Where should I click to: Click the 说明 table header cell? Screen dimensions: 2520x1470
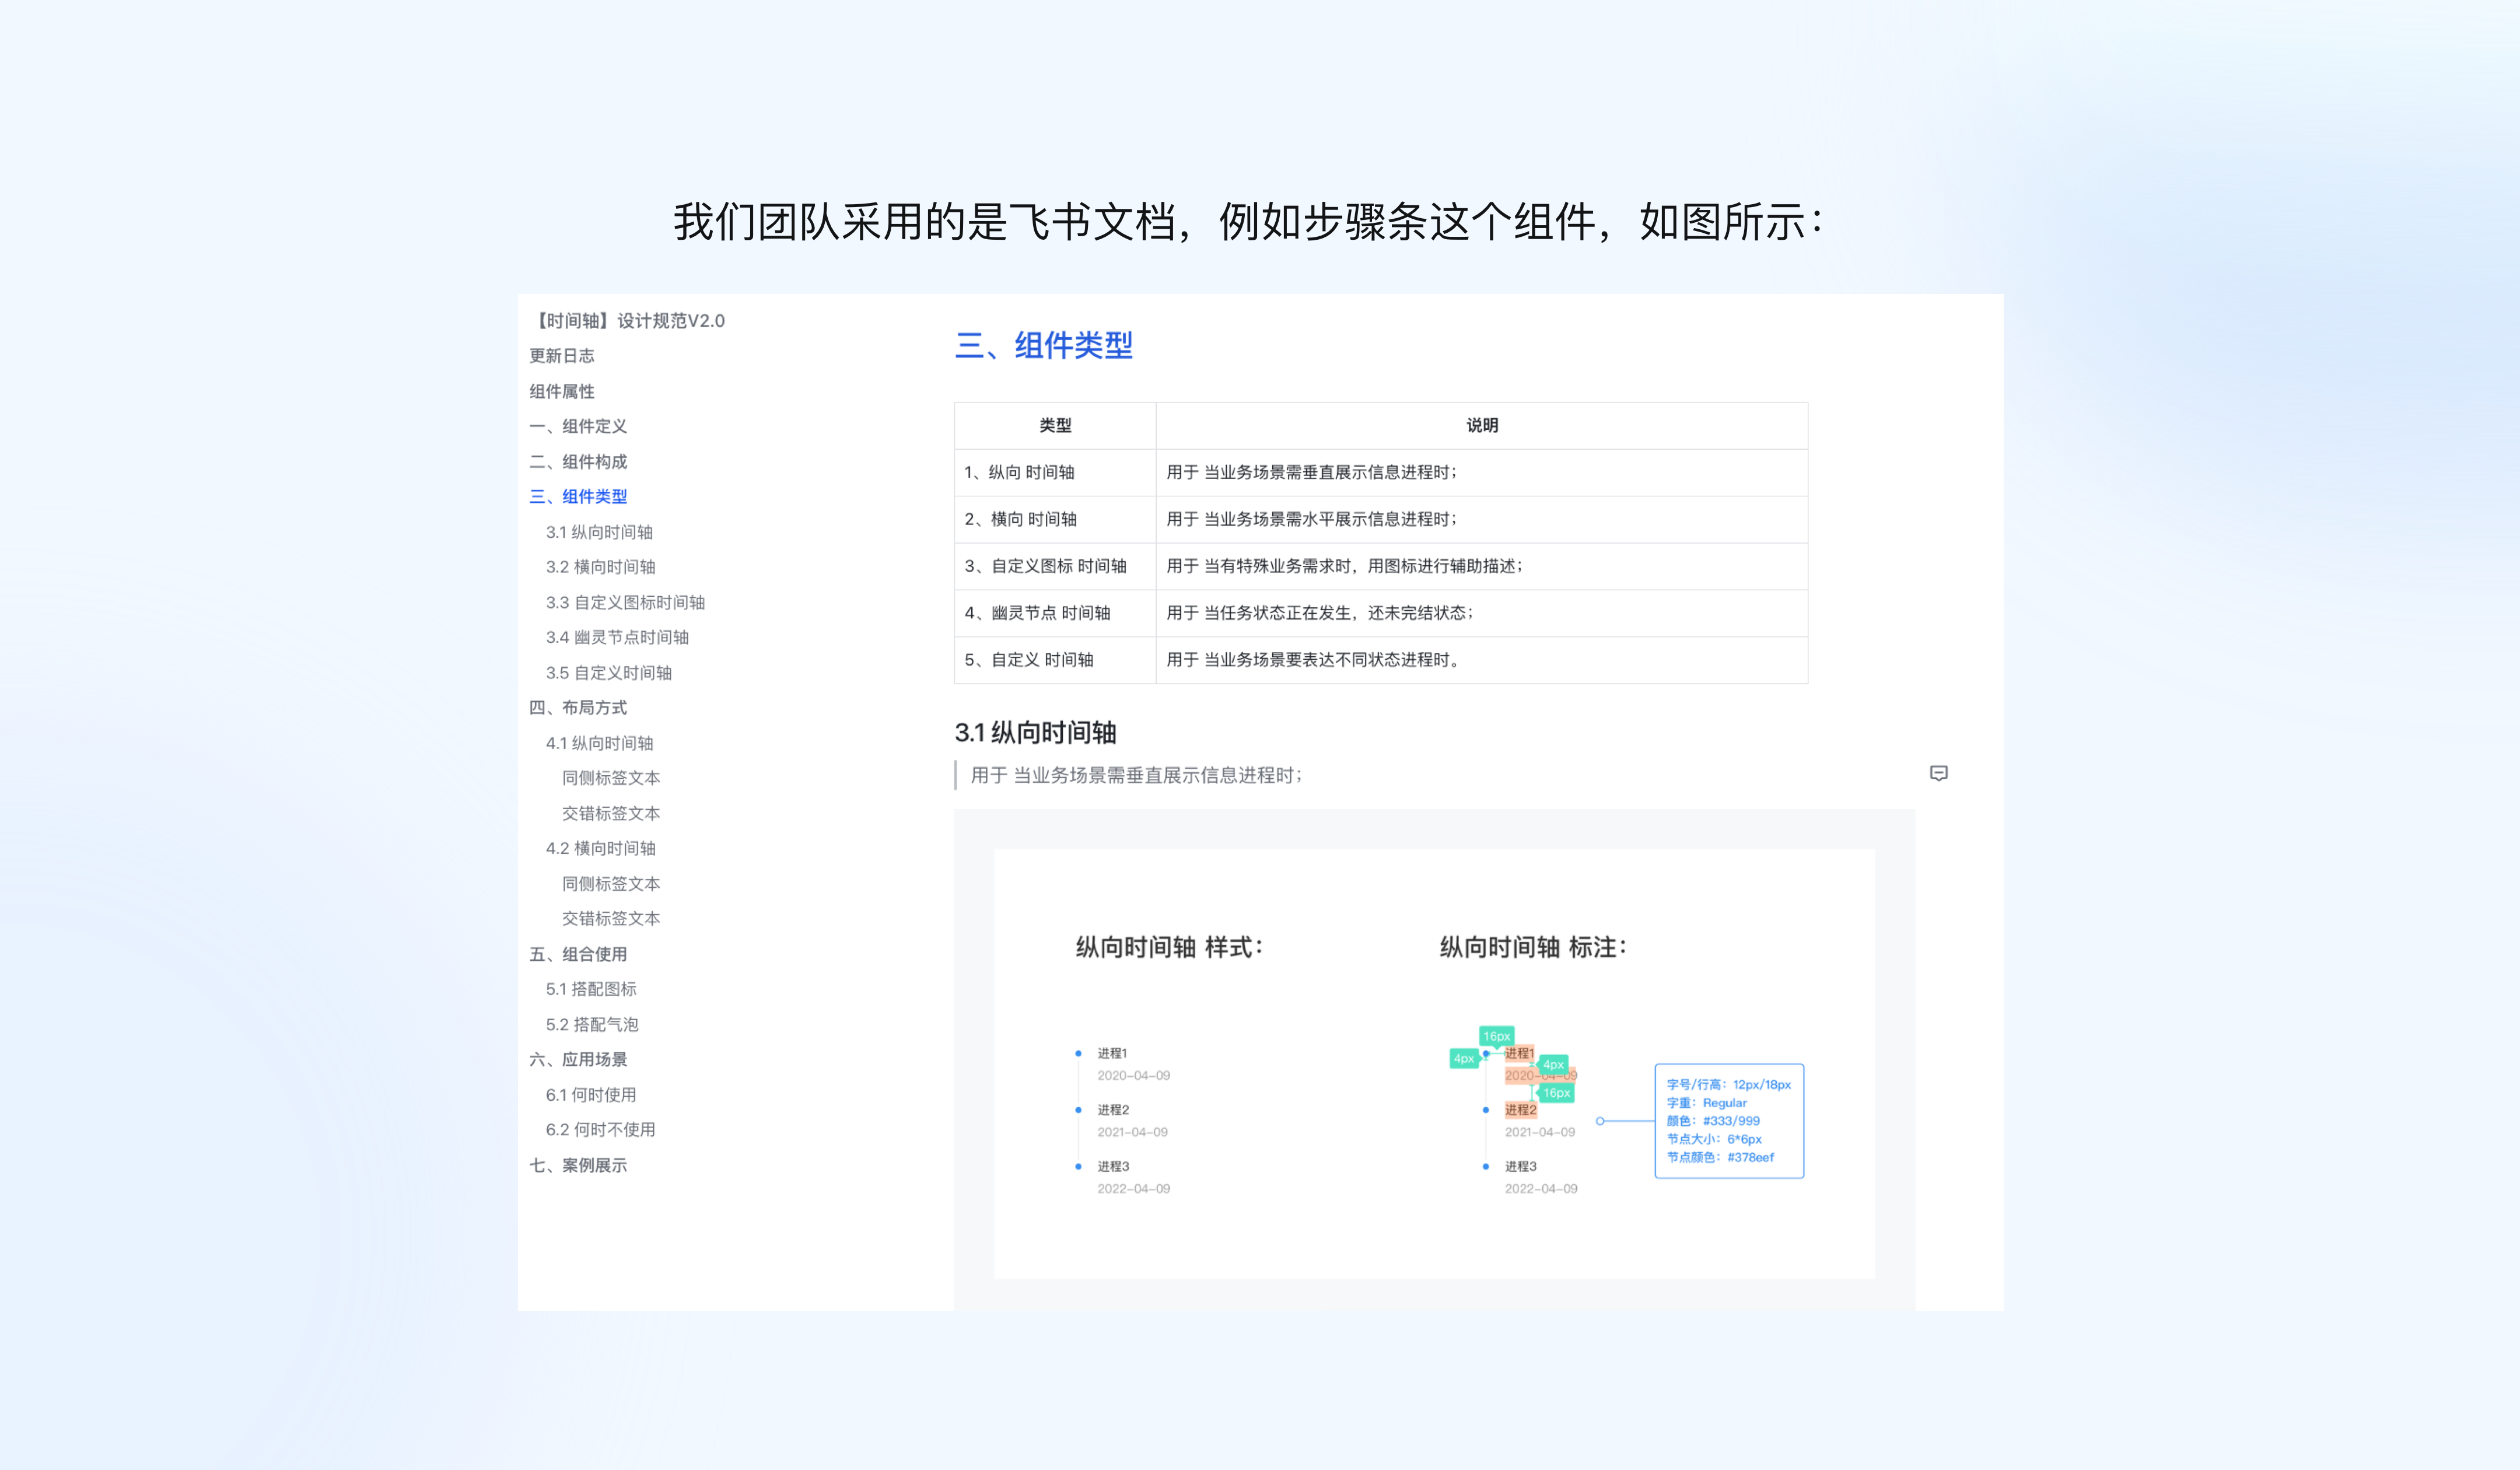[1482, 426]
